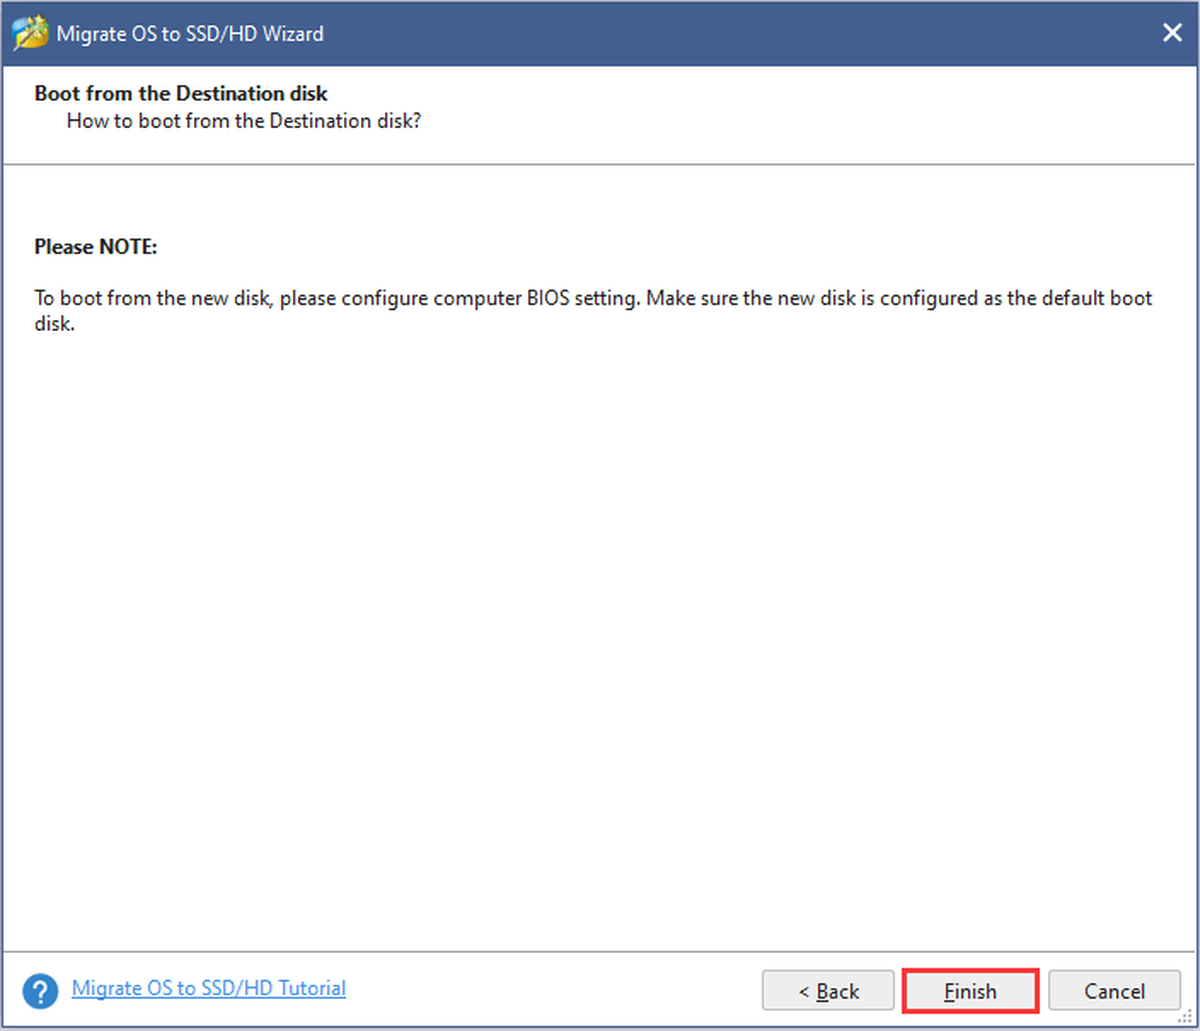This screenshot has height=1031, width=1200.
Task: Click the 'Migrate OS to SSD/HD Wizard' title text
Action: [190, 34]
